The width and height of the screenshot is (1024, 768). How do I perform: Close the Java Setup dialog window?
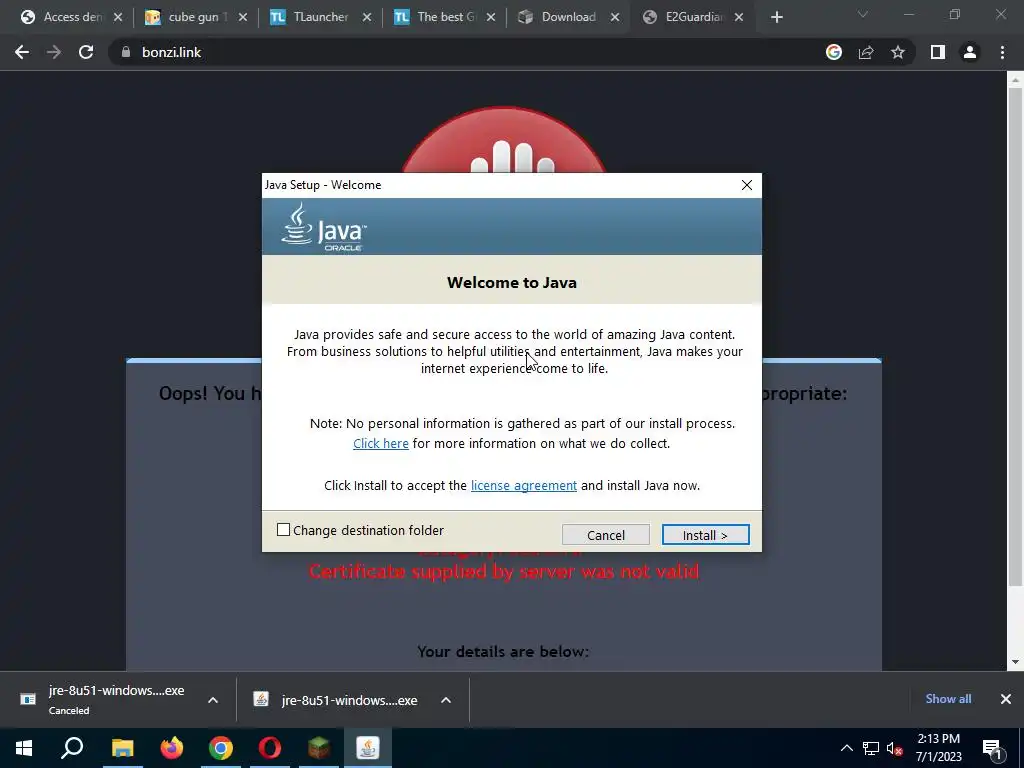(746, 185)
